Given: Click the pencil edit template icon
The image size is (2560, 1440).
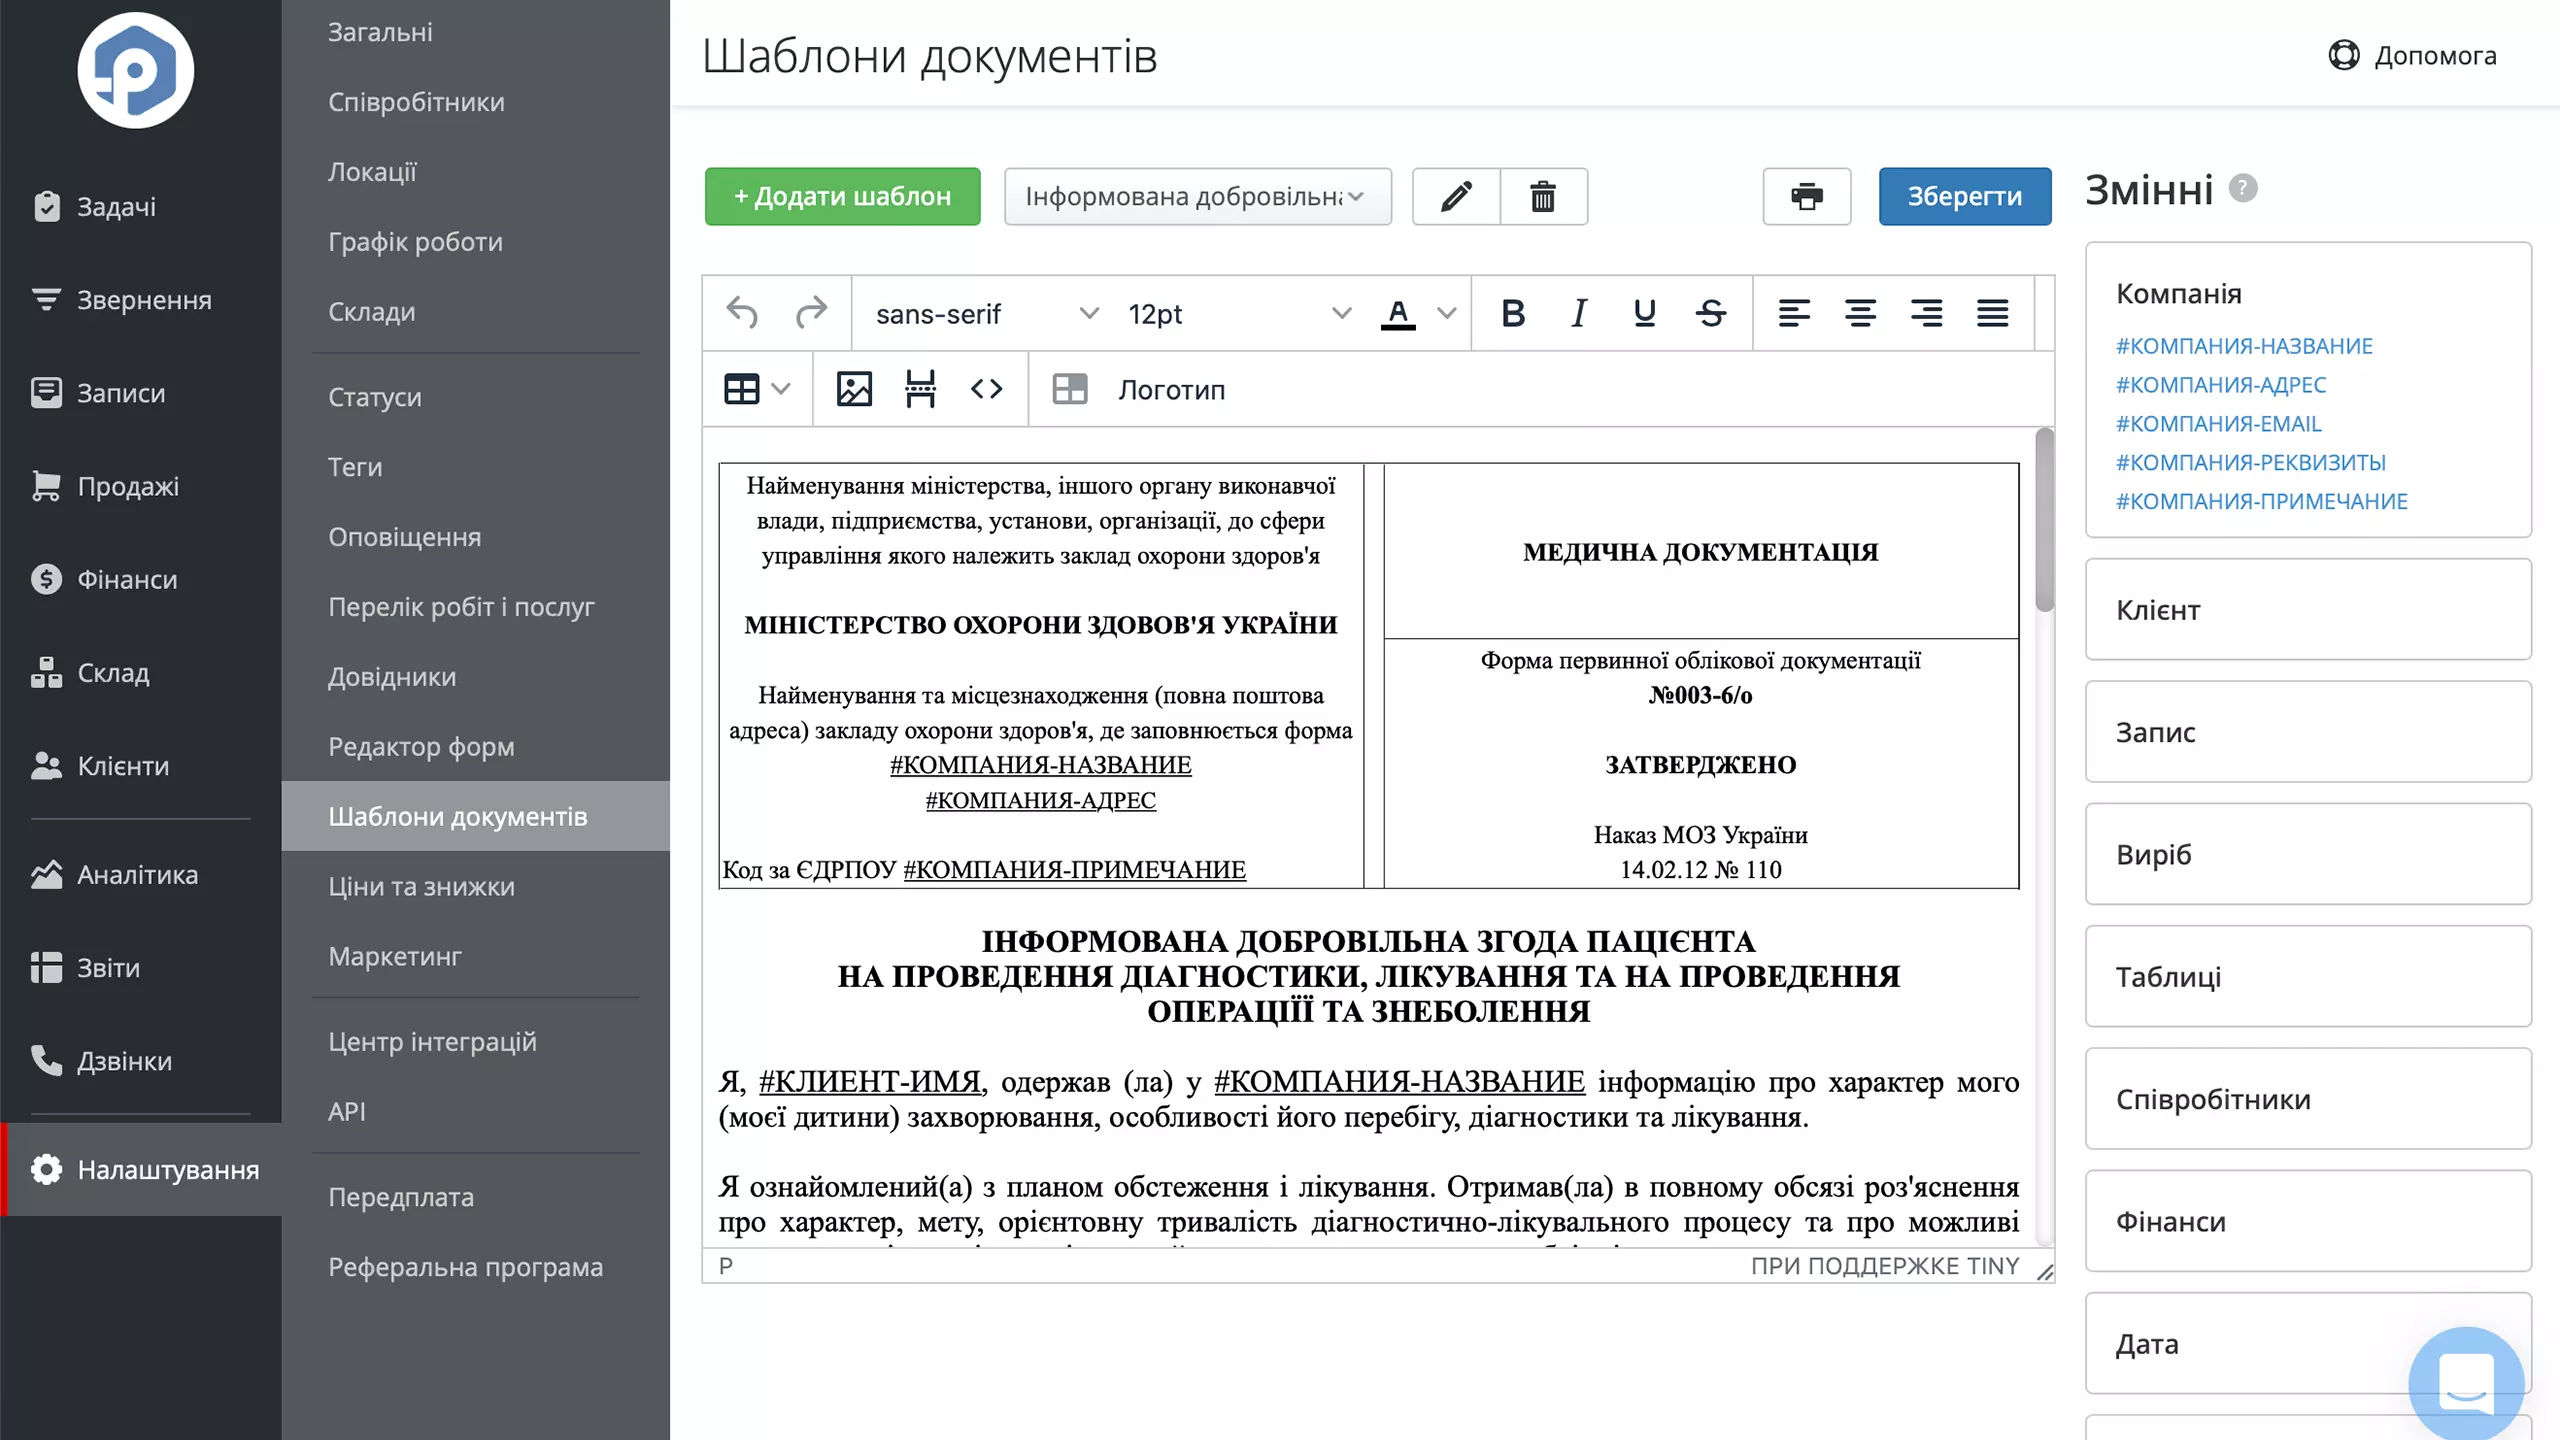Looking at the screenshot, I should point(1456,196).
